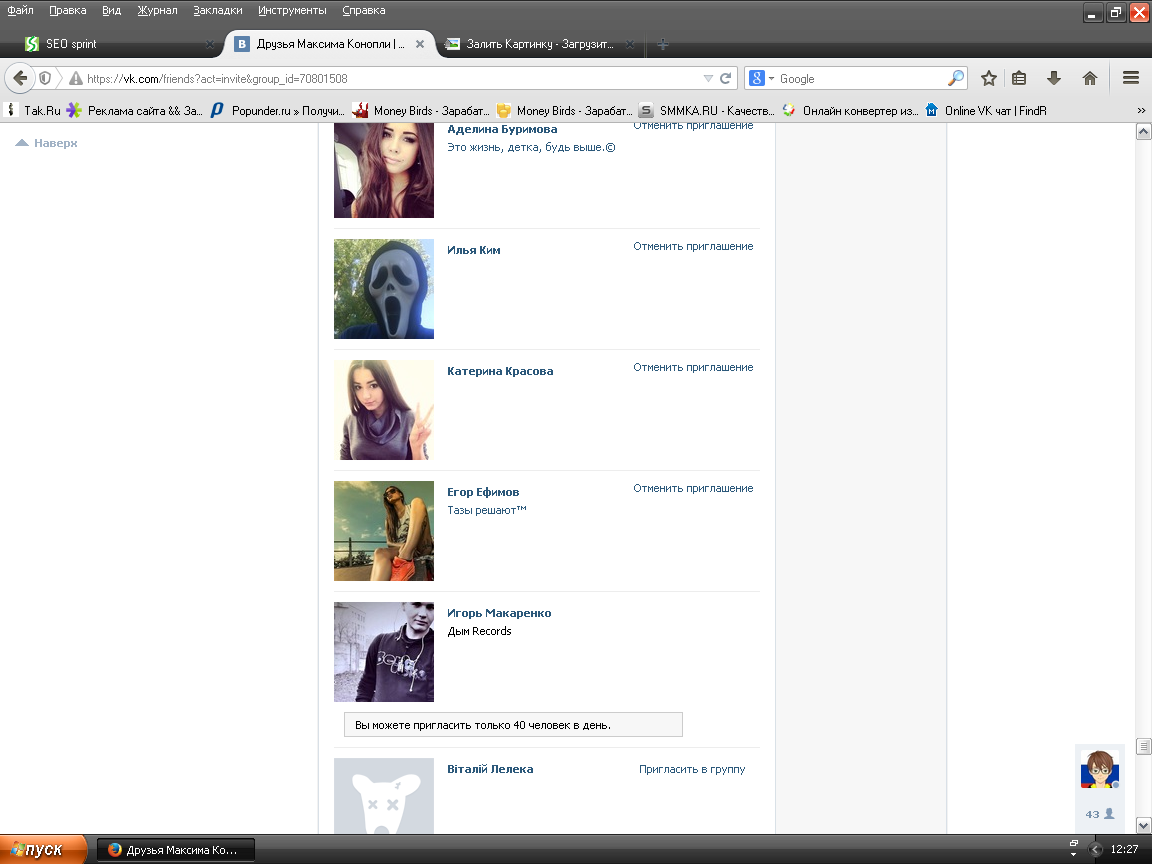
Task: Click the Google search engine icon
Action: [x=757, y=79]
